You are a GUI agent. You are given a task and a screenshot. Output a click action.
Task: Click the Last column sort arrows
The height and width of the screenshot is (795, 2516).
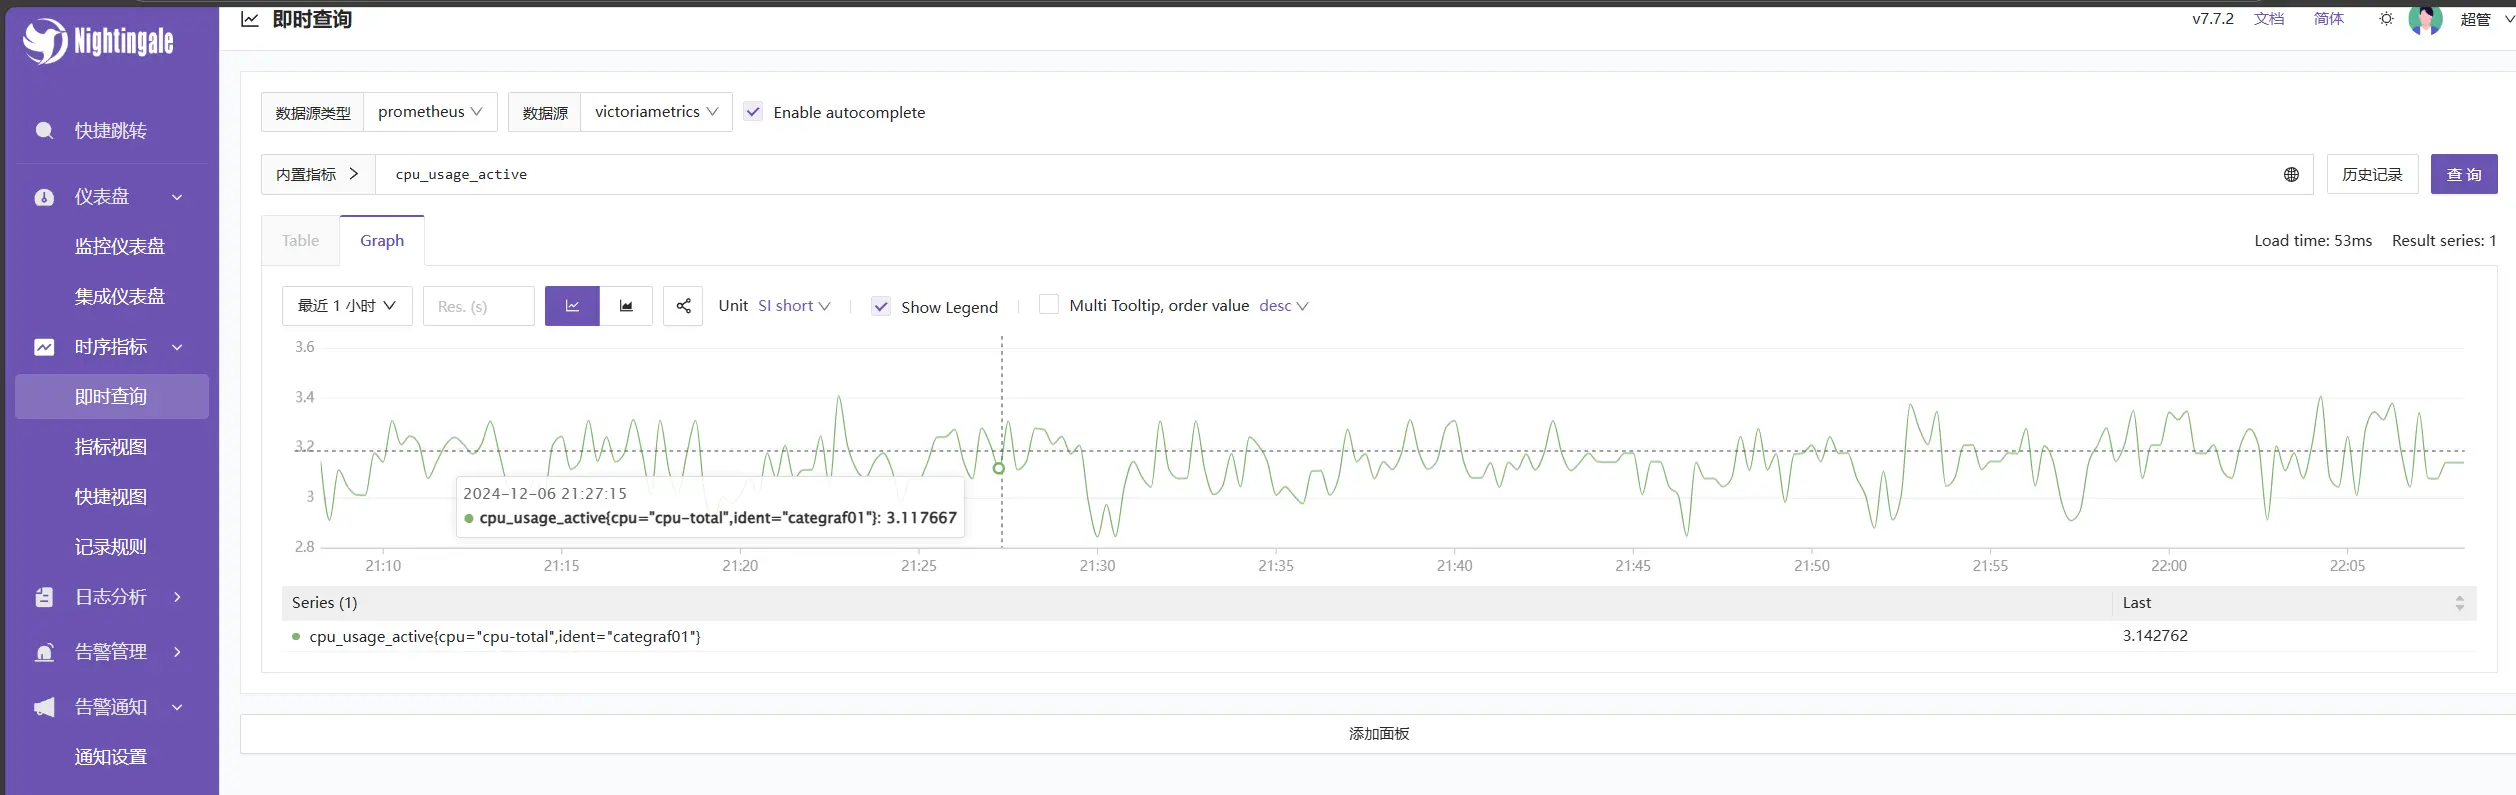tap(2459, 603)
